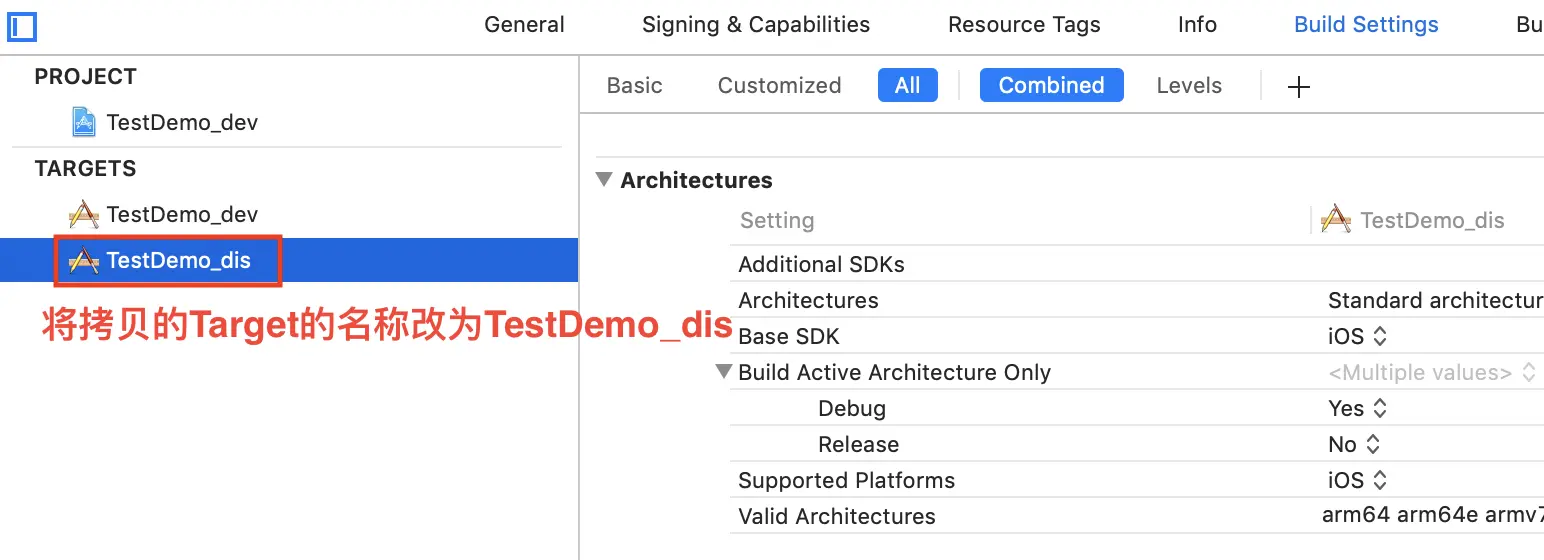The height and width of the screenshot is (560, 1544).
Task: Toggle the project navigator sidebar icon
Action: [x=21, y=26]
